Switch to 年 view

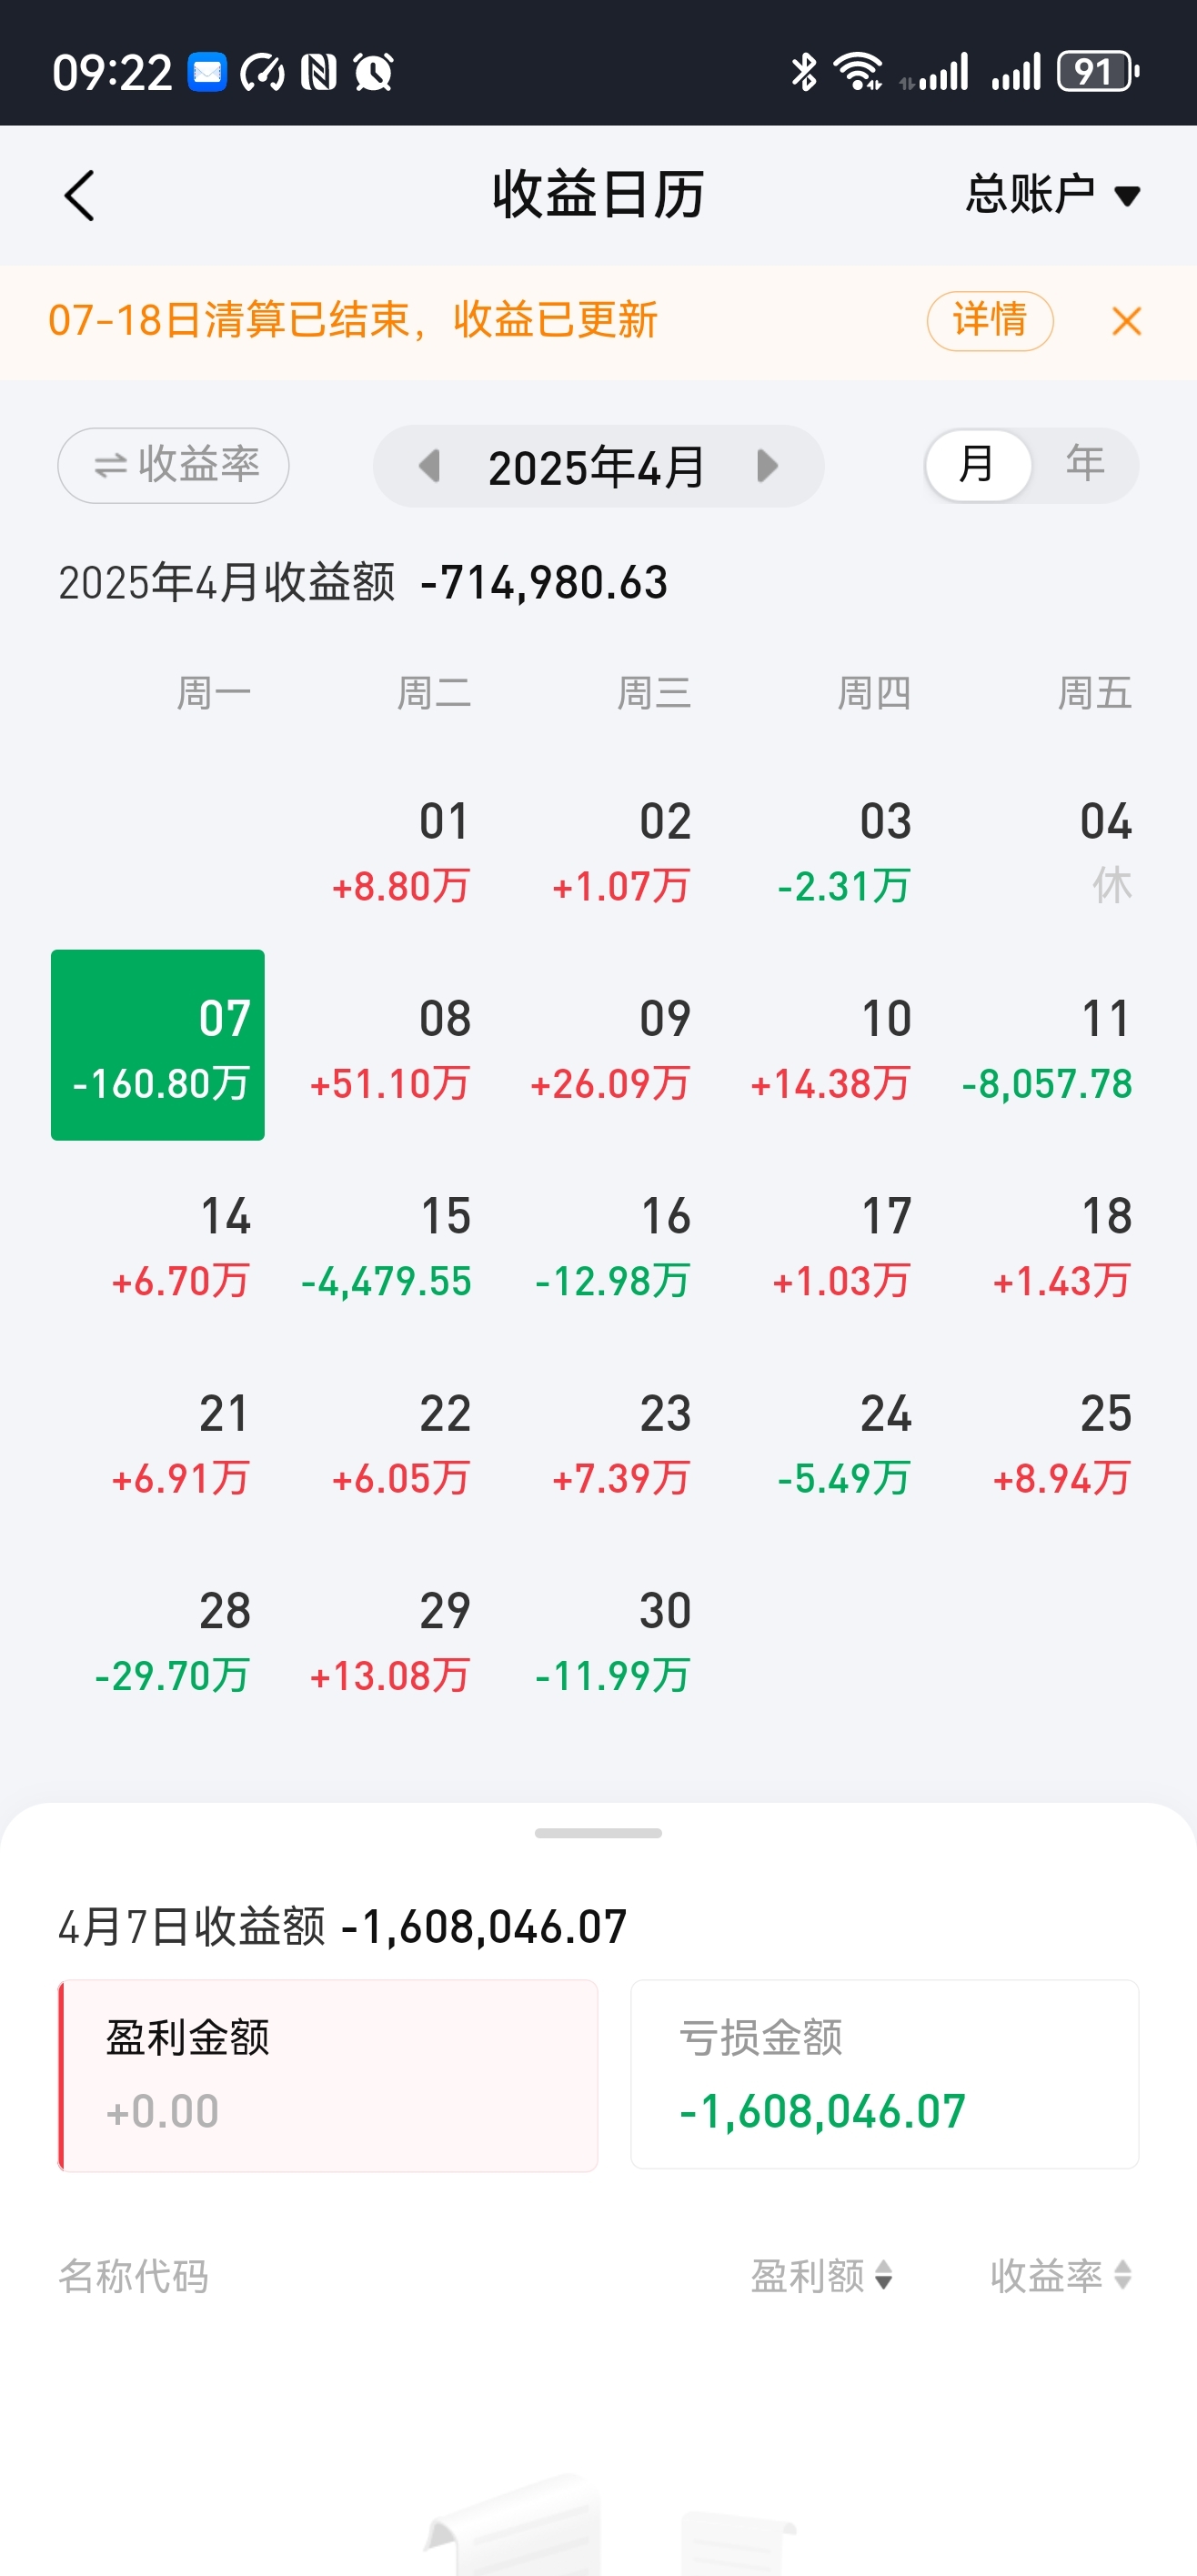[1085, 466]
